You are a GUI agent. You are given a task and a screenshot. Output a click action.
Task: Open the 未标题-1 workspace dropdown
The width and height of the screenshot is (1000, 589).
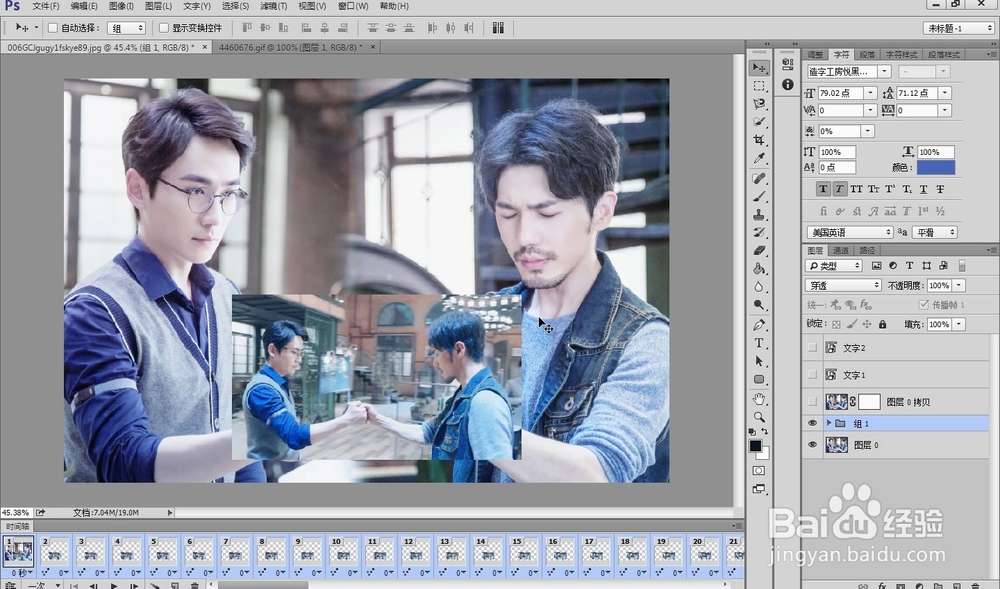click(x=959, y=28)
